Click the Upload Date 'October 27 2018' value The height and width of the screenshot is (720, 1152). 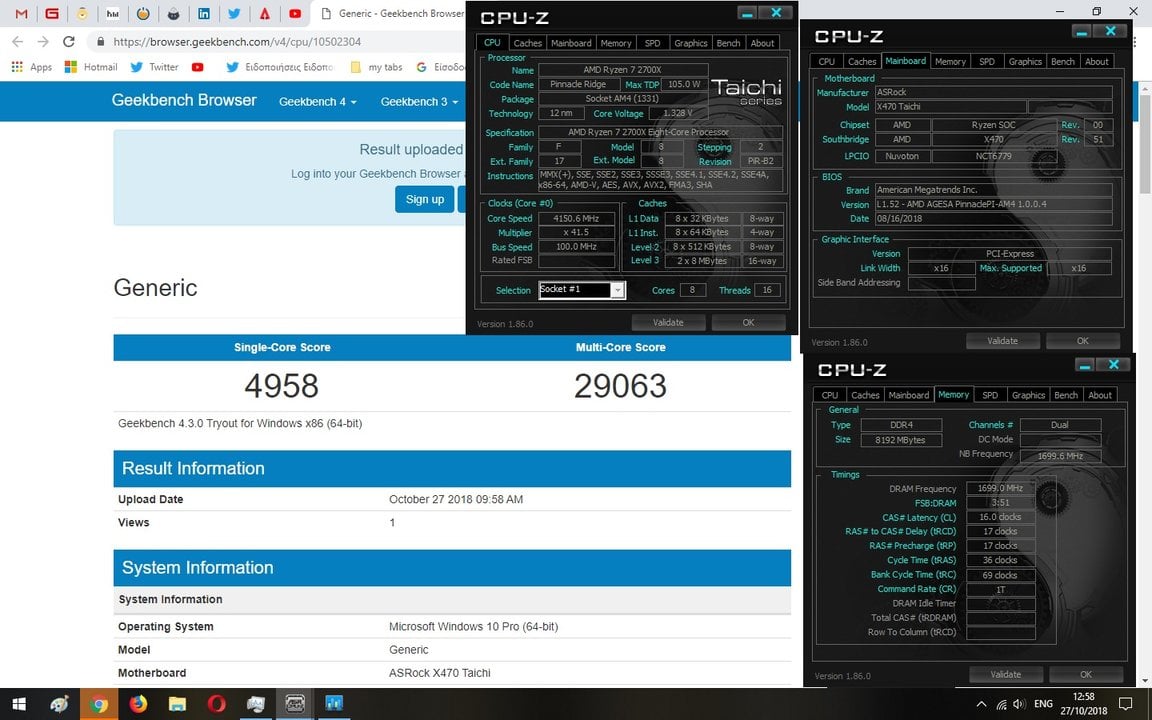click(x=456, y=500)
